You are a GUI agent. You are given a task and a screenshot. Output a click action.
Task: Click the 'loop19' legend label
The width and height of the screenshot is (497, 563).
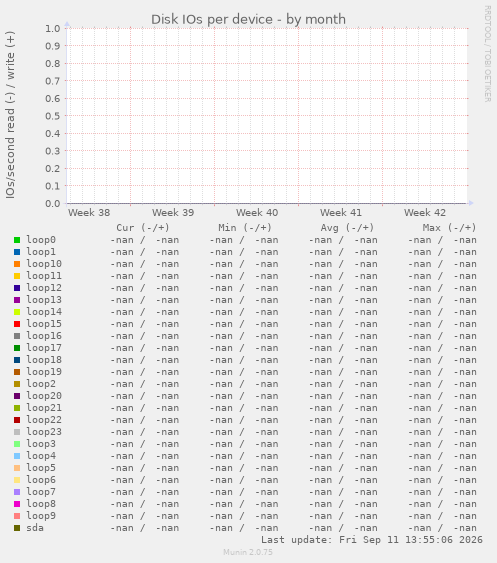pyautogui.click(x=44, y=372)
